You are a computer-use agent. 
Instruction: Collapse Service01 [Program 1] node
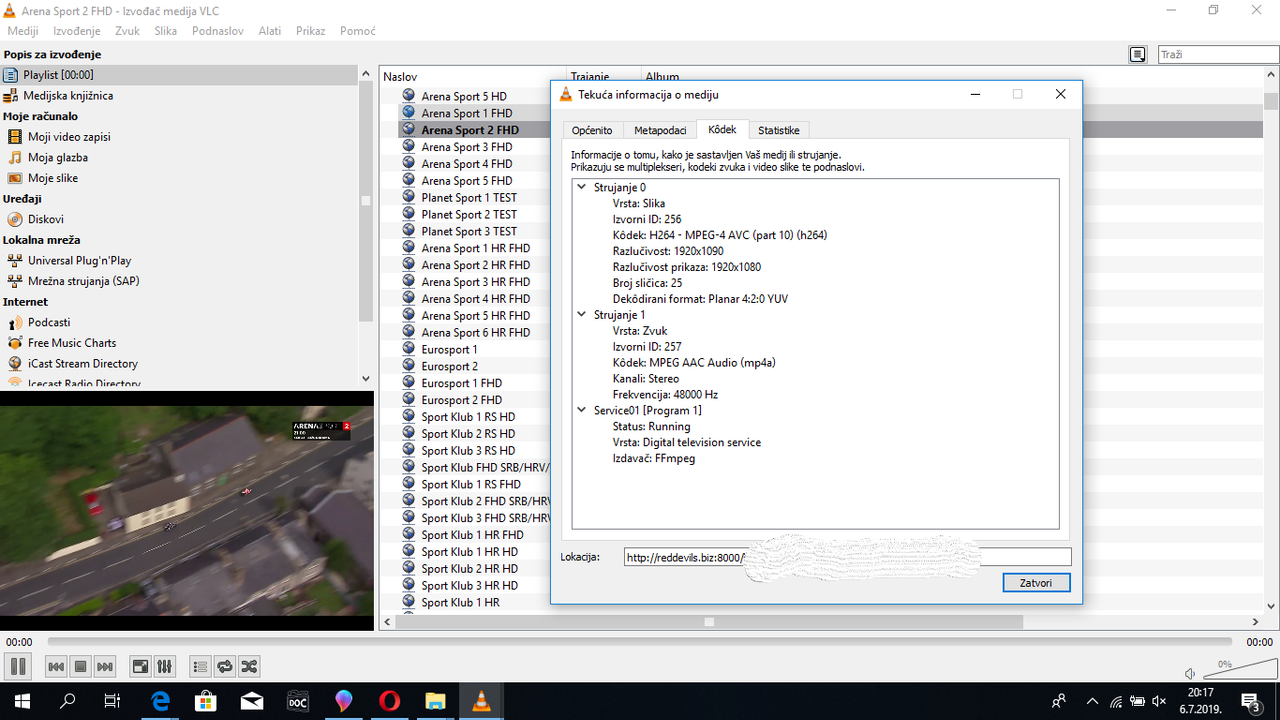pyautogui.click(x=582, y=410)
